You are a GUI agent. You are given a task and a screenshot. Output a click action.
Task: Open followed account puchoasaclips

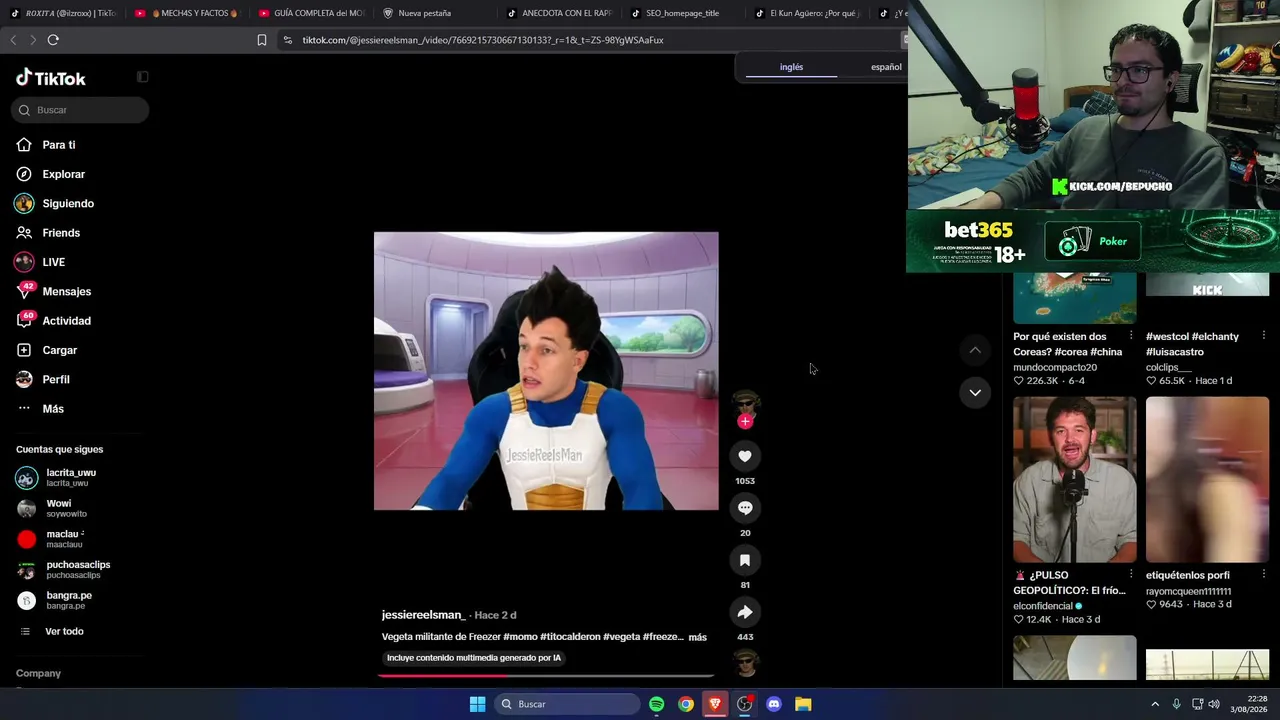click(64, 570)
